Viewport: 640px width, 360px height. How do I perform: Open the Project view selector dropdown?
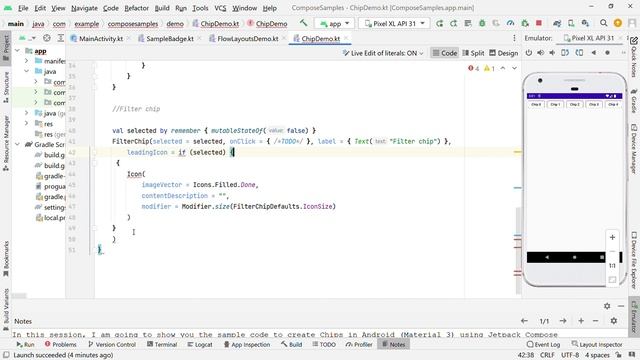[x=27, y=38]
